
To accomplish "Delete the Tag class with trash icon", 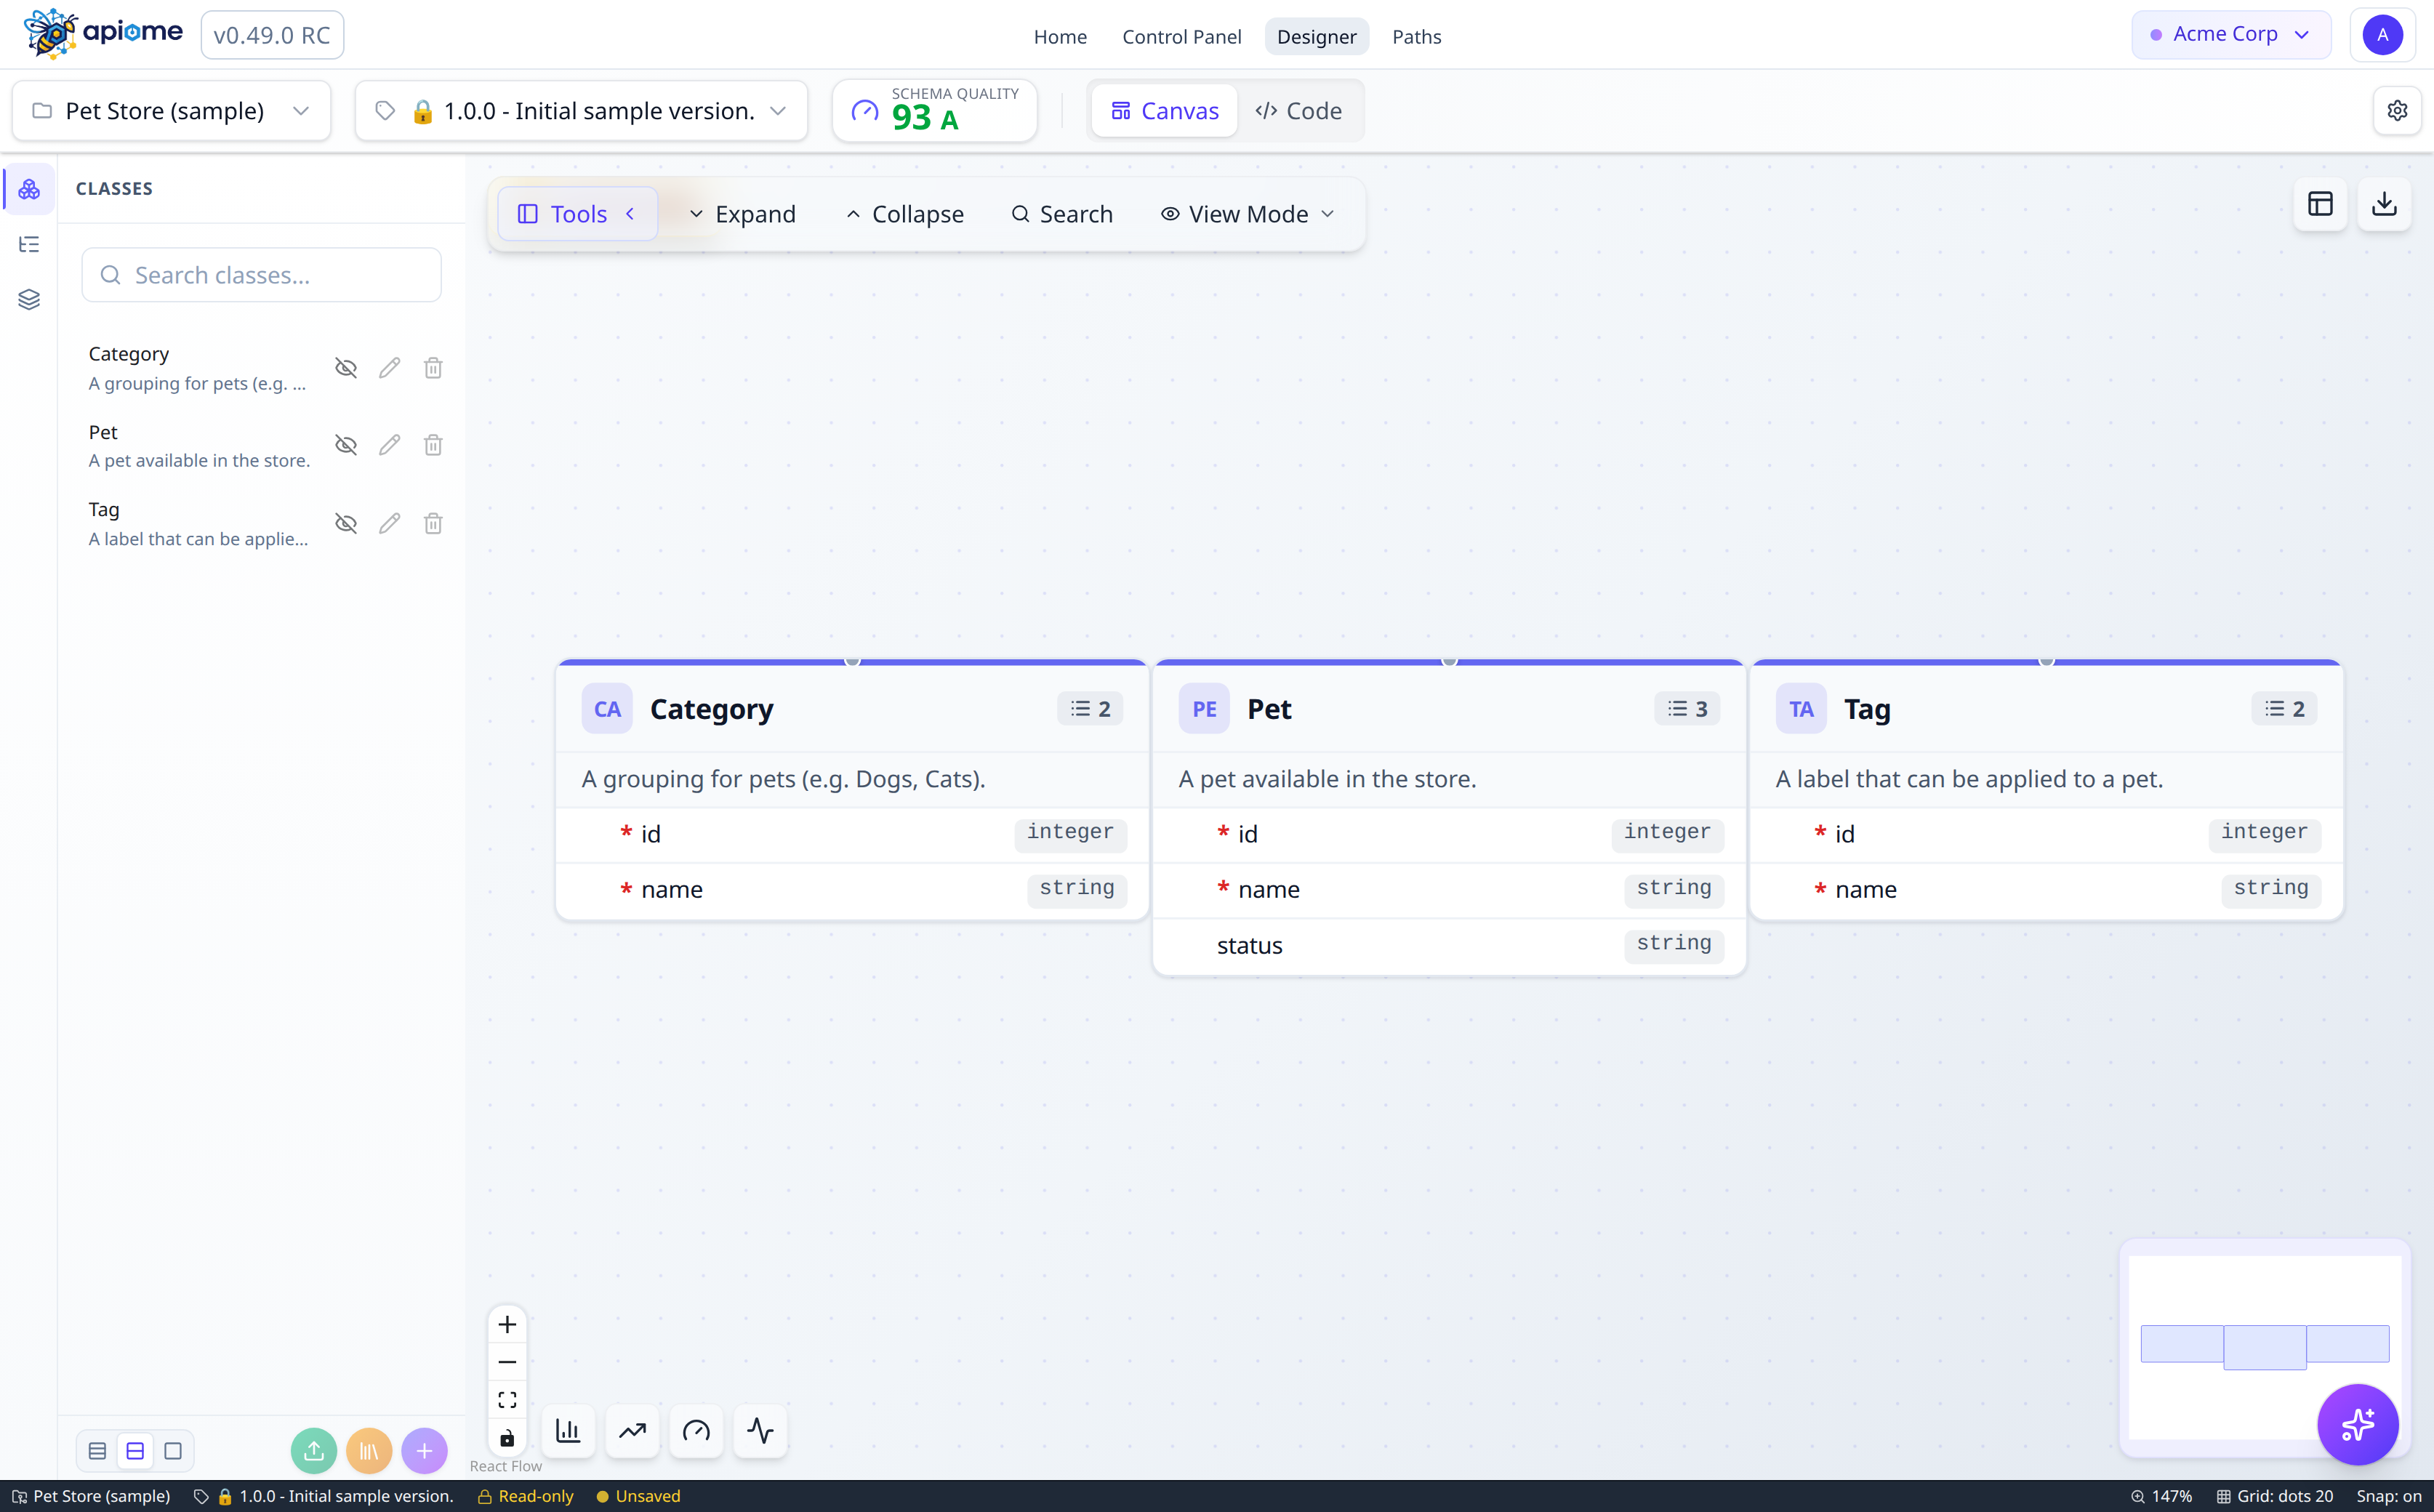I will pos(433,523).
